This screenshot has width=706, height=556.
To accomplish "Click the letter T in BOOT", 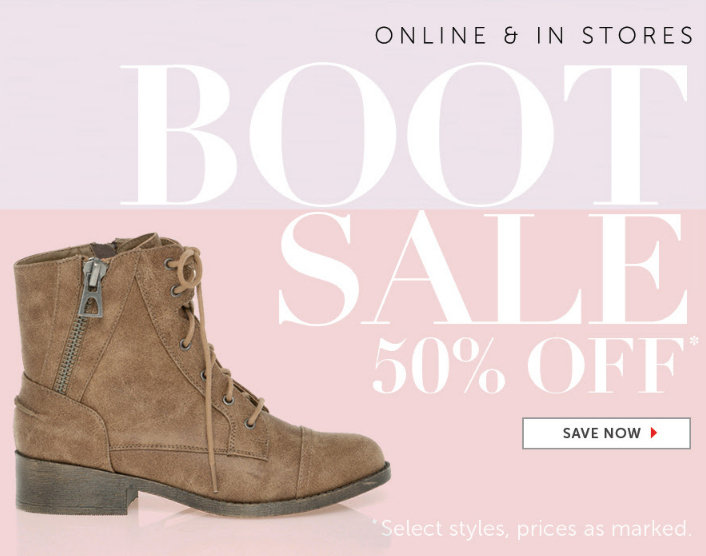I will click(x=626, y=134).
